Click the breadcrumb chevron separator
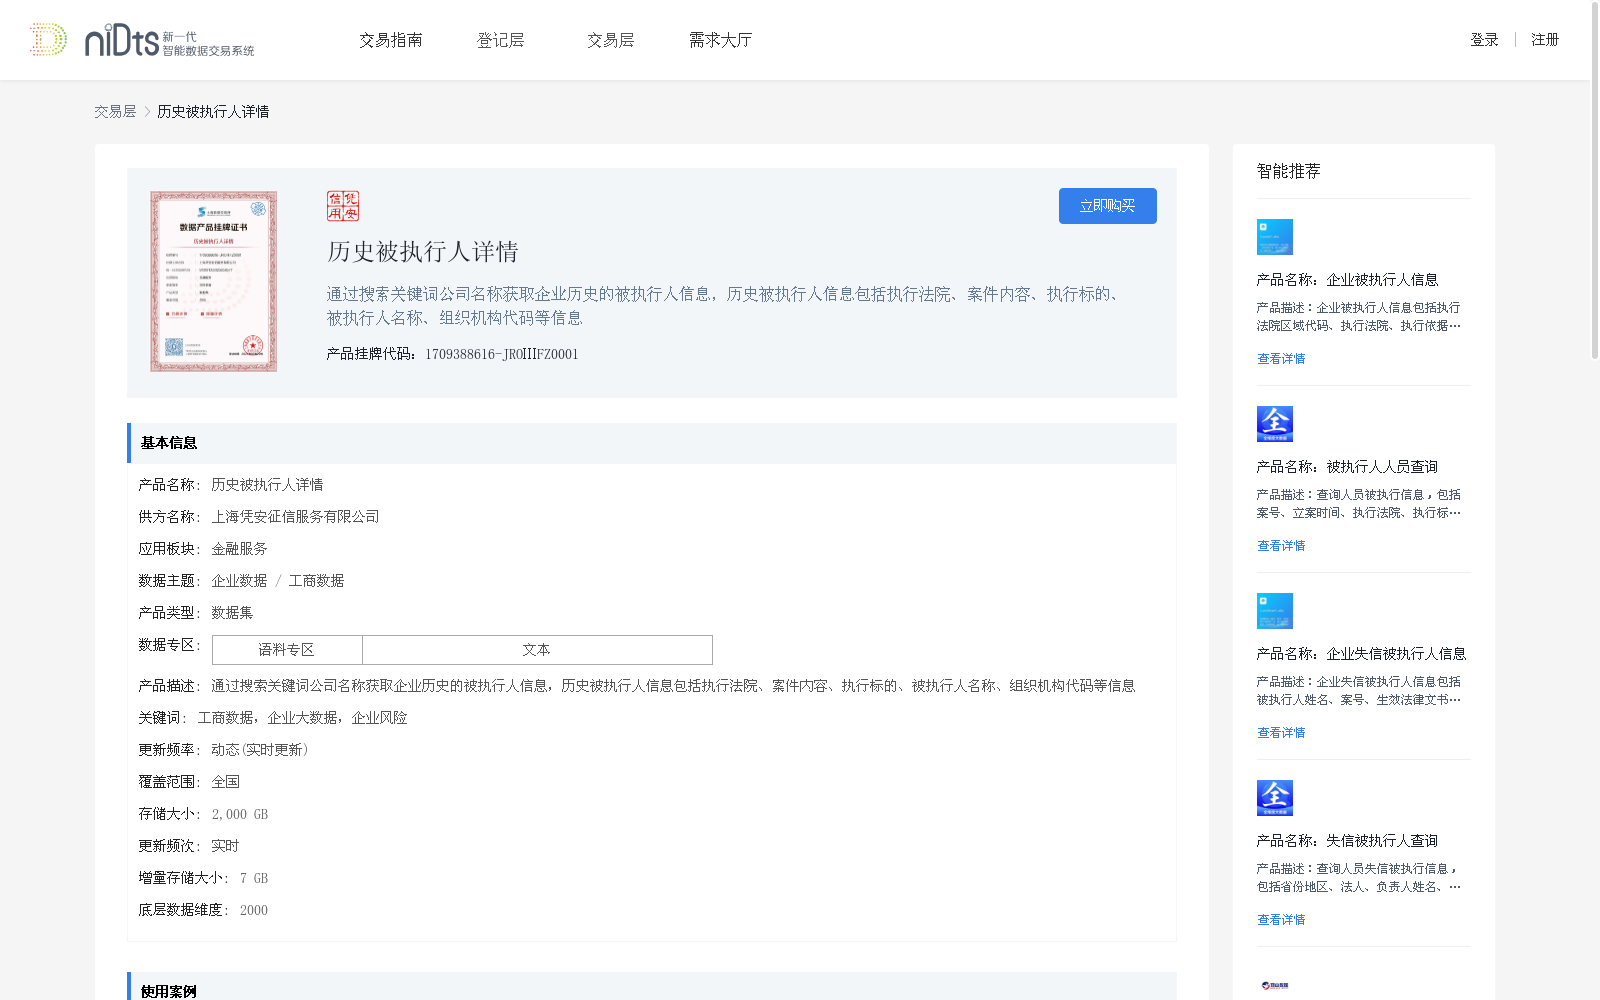 (x=147, y=112)
